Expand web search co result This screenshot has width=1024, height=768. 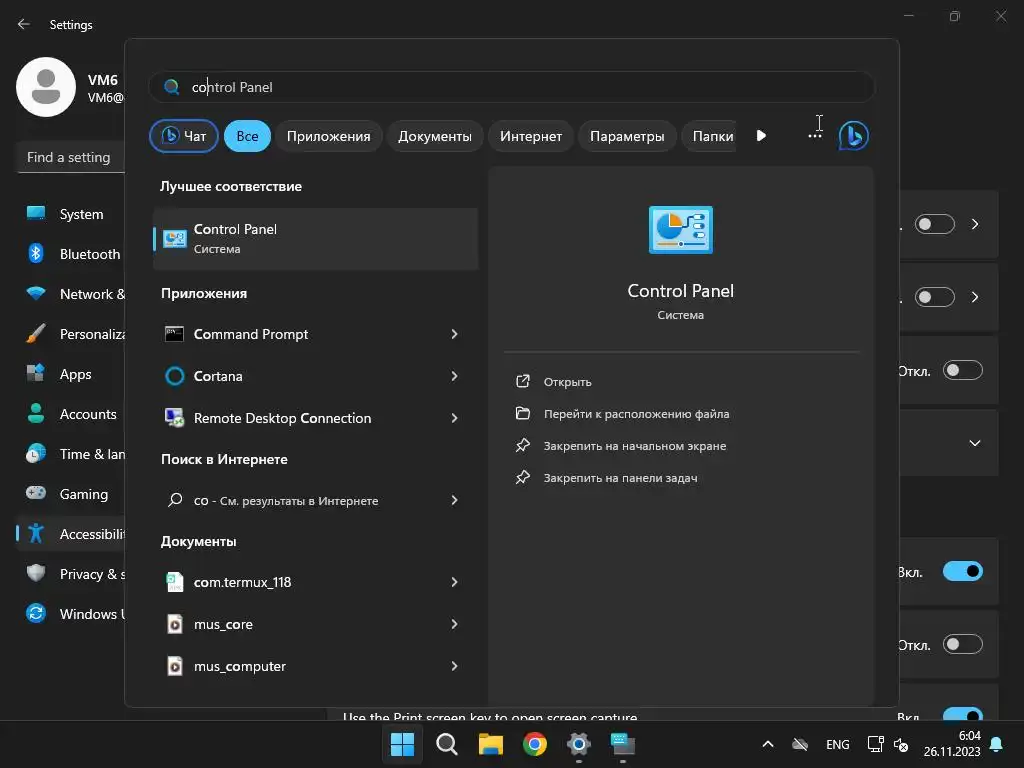tap(455, 500)
